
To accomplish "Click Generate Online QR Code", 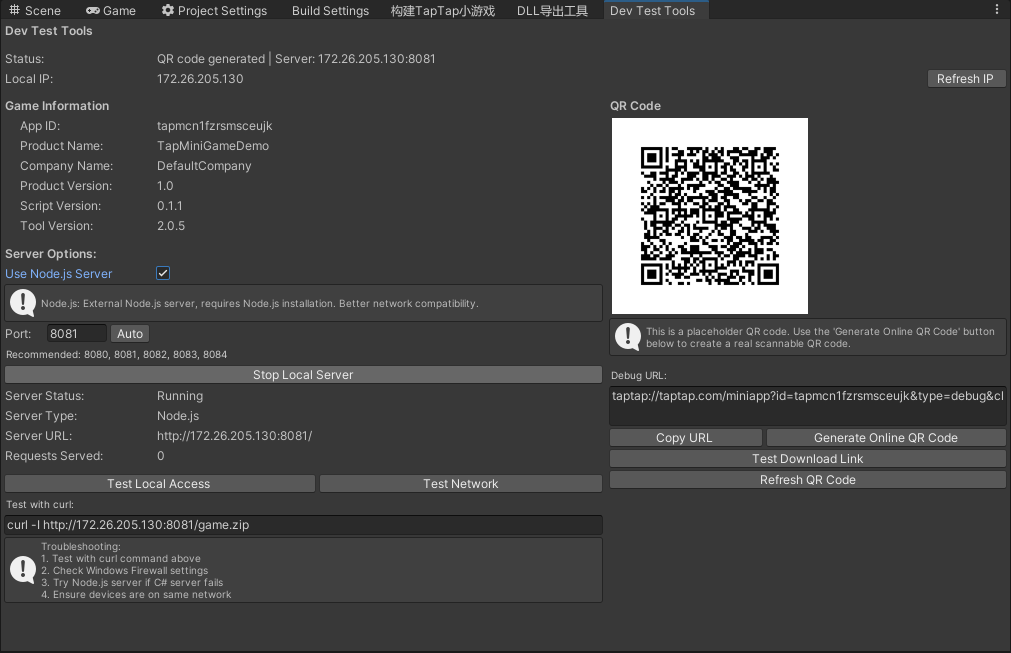I will [x=886, y=438].
